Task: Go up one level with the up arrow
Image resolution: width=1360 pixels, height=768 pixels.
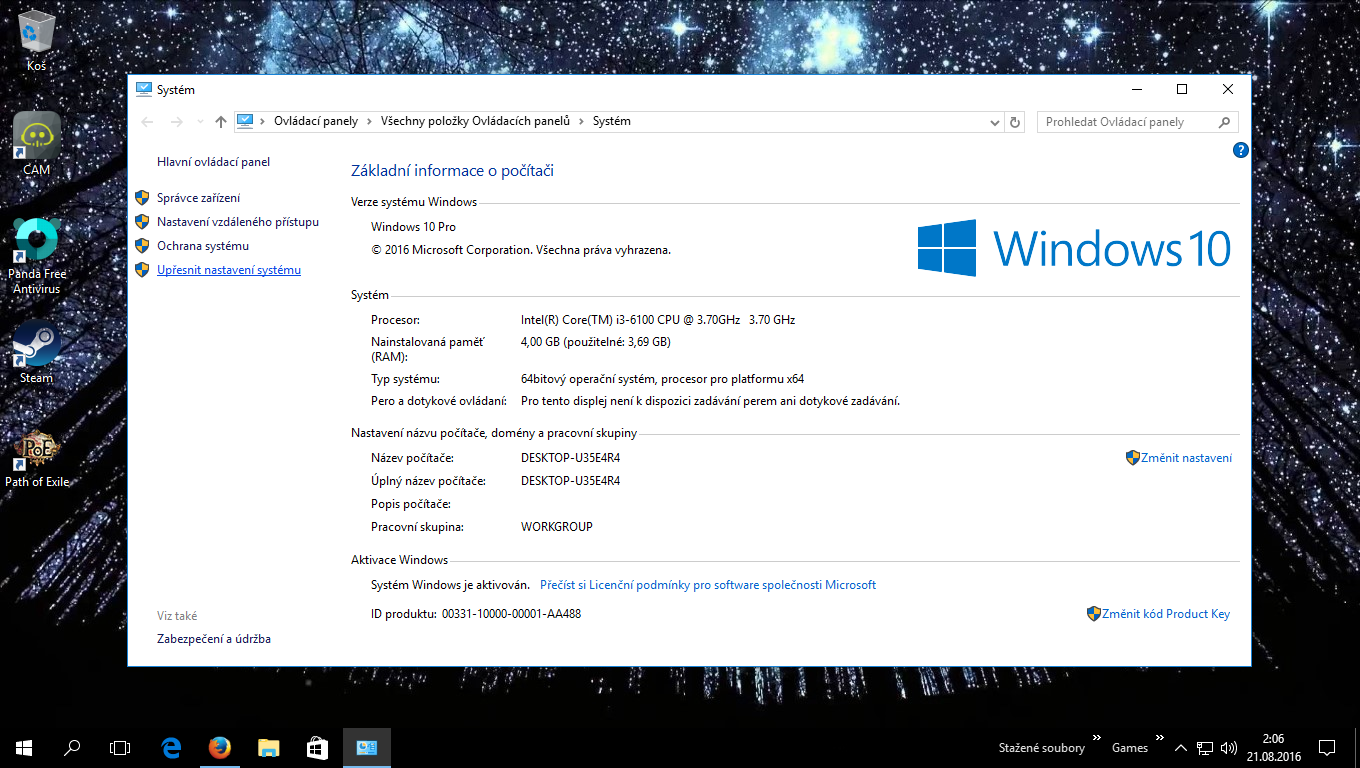Action: [221, 122]
